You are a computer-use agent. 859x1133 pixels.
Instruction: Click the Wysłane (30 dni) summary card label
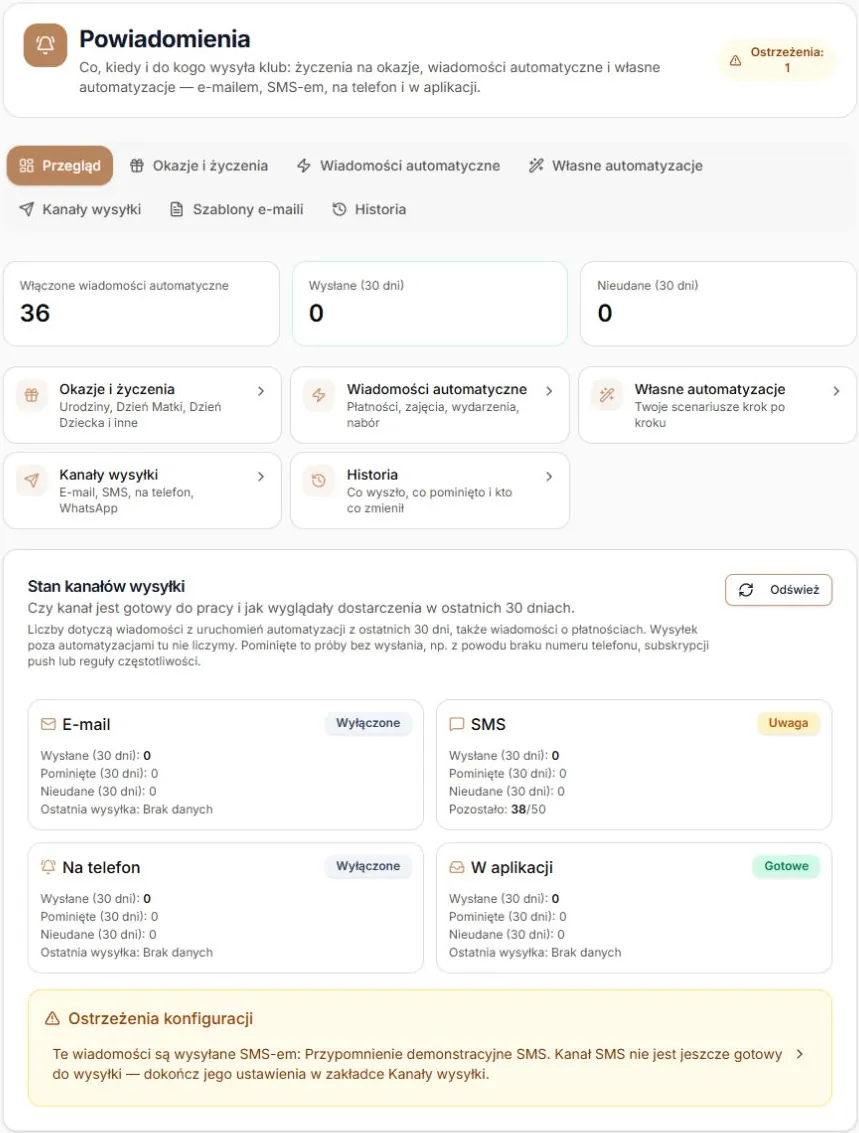pos(356,285)
